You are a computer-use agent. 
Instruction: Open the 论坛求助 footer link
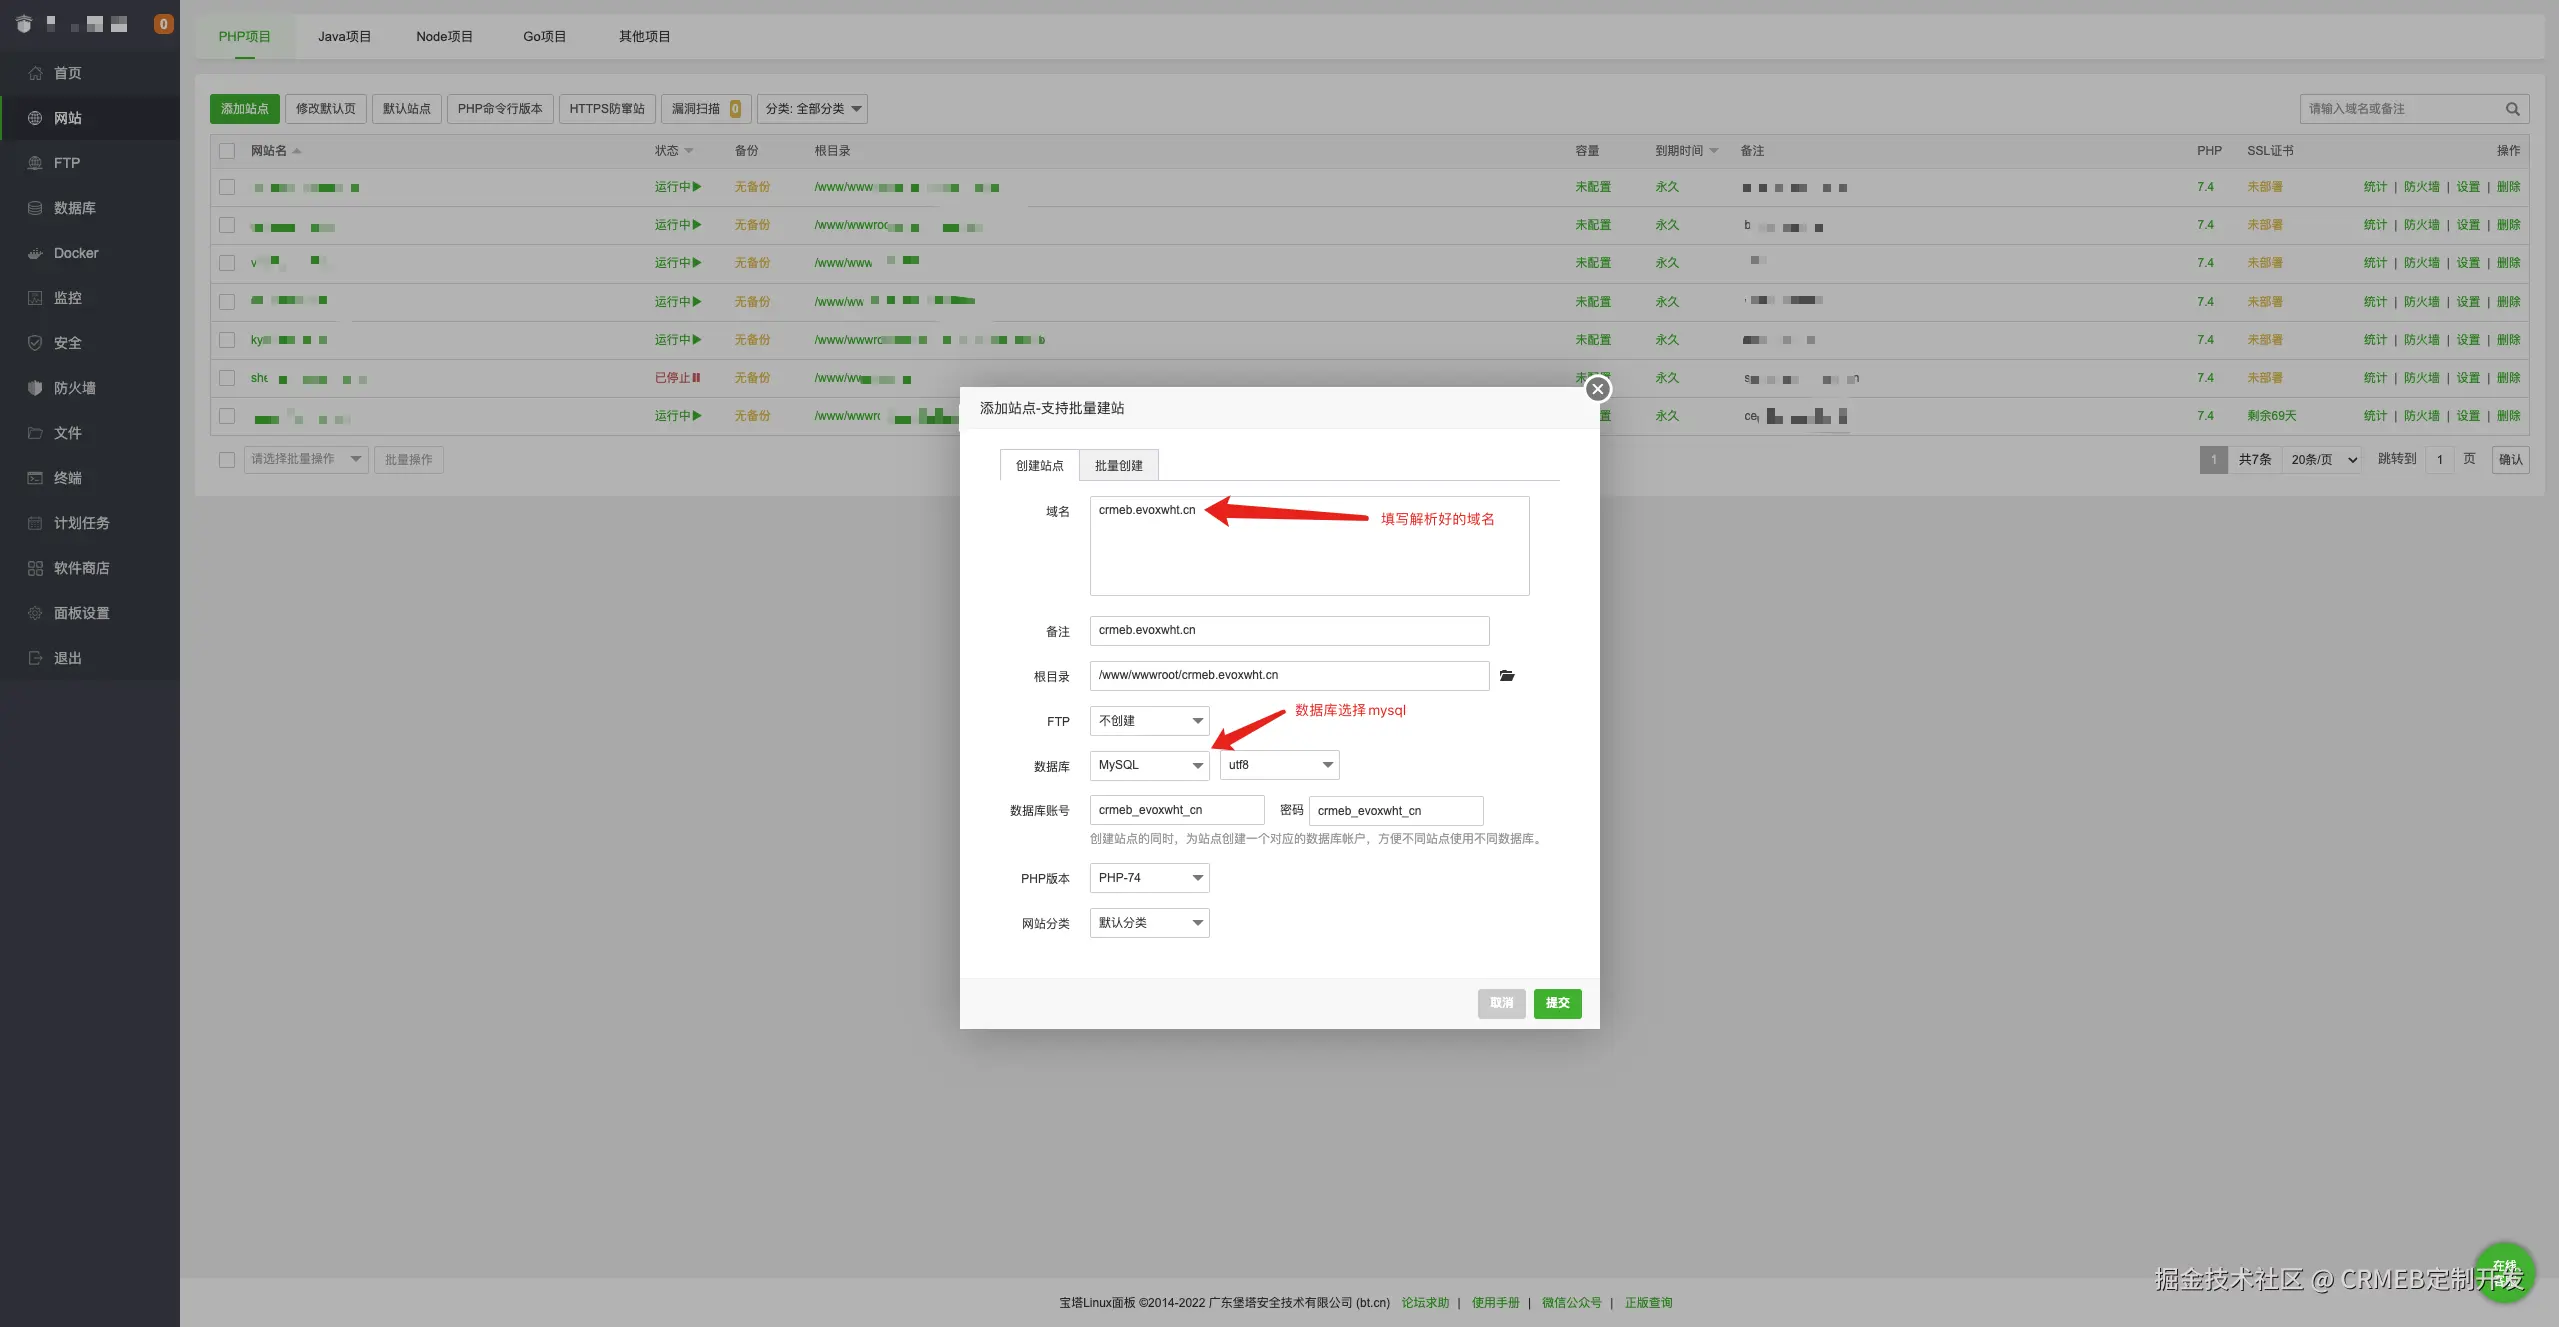1425,1302
